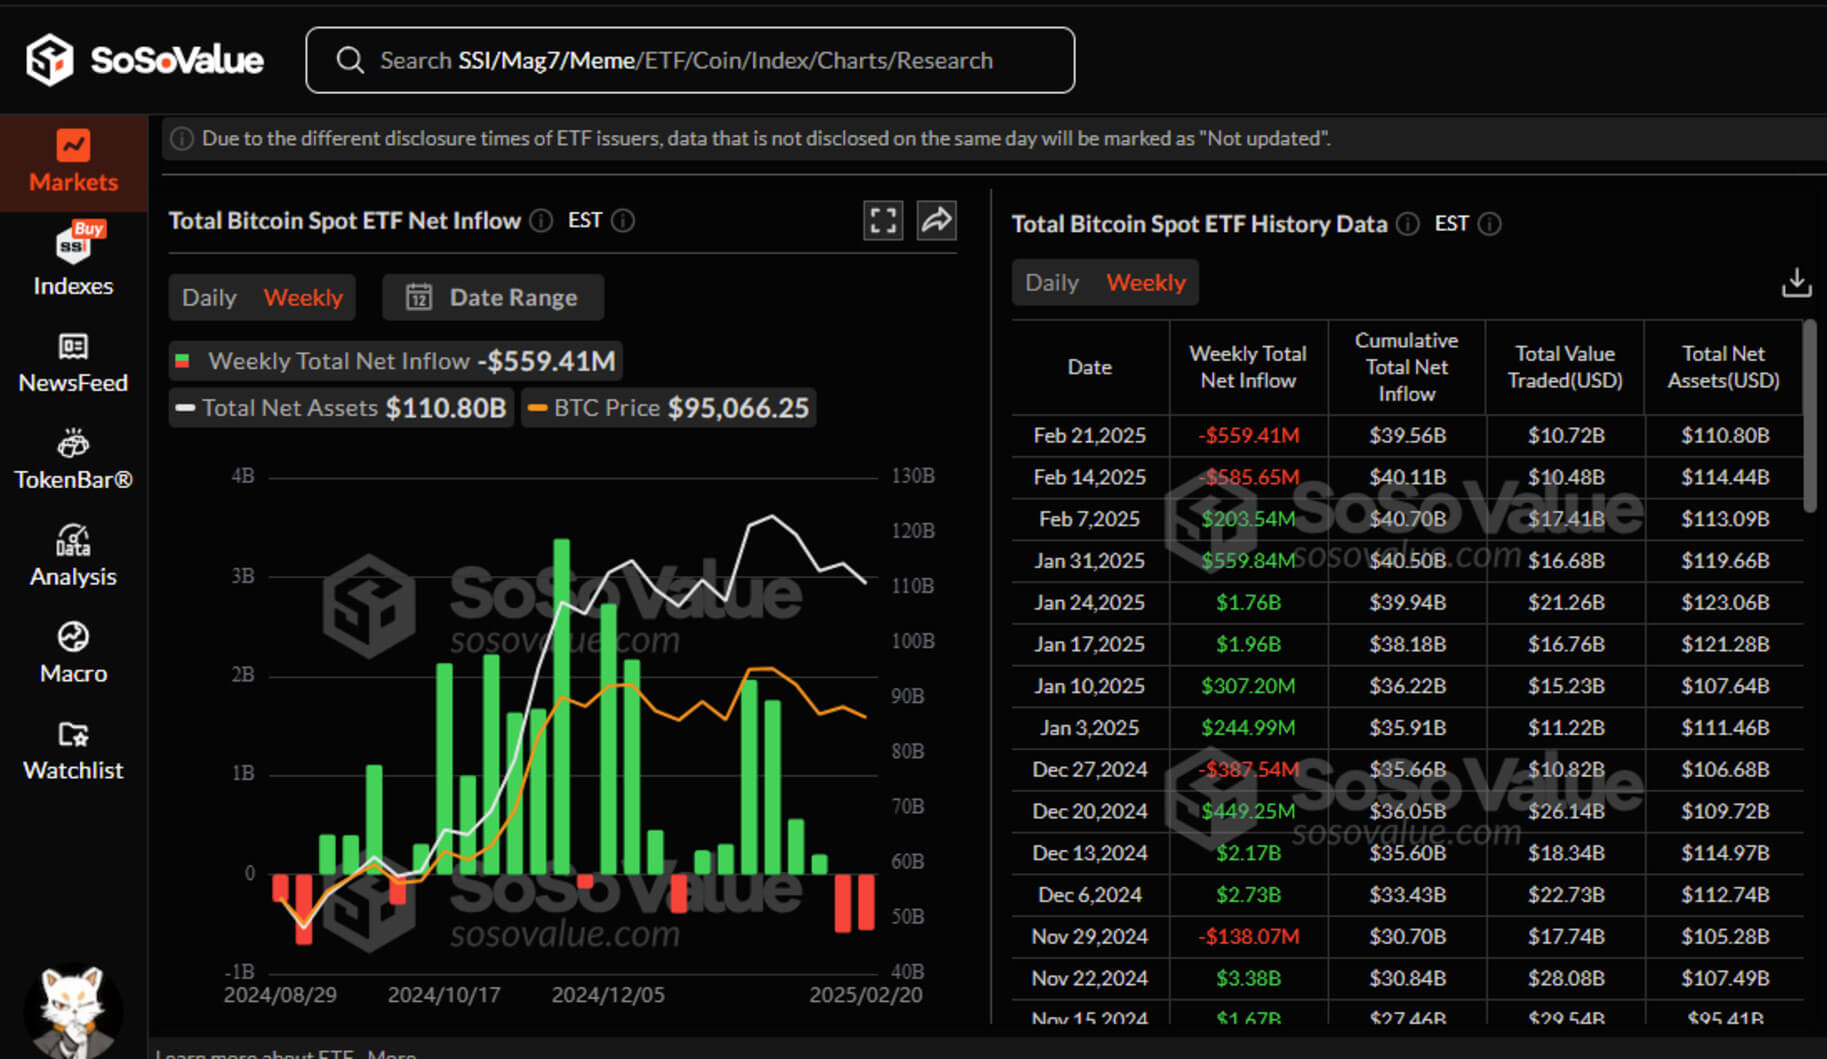This screenshot has width=1827, height=1059.
Task: Open the Markets sidebar section
Action: pos(73,162)
